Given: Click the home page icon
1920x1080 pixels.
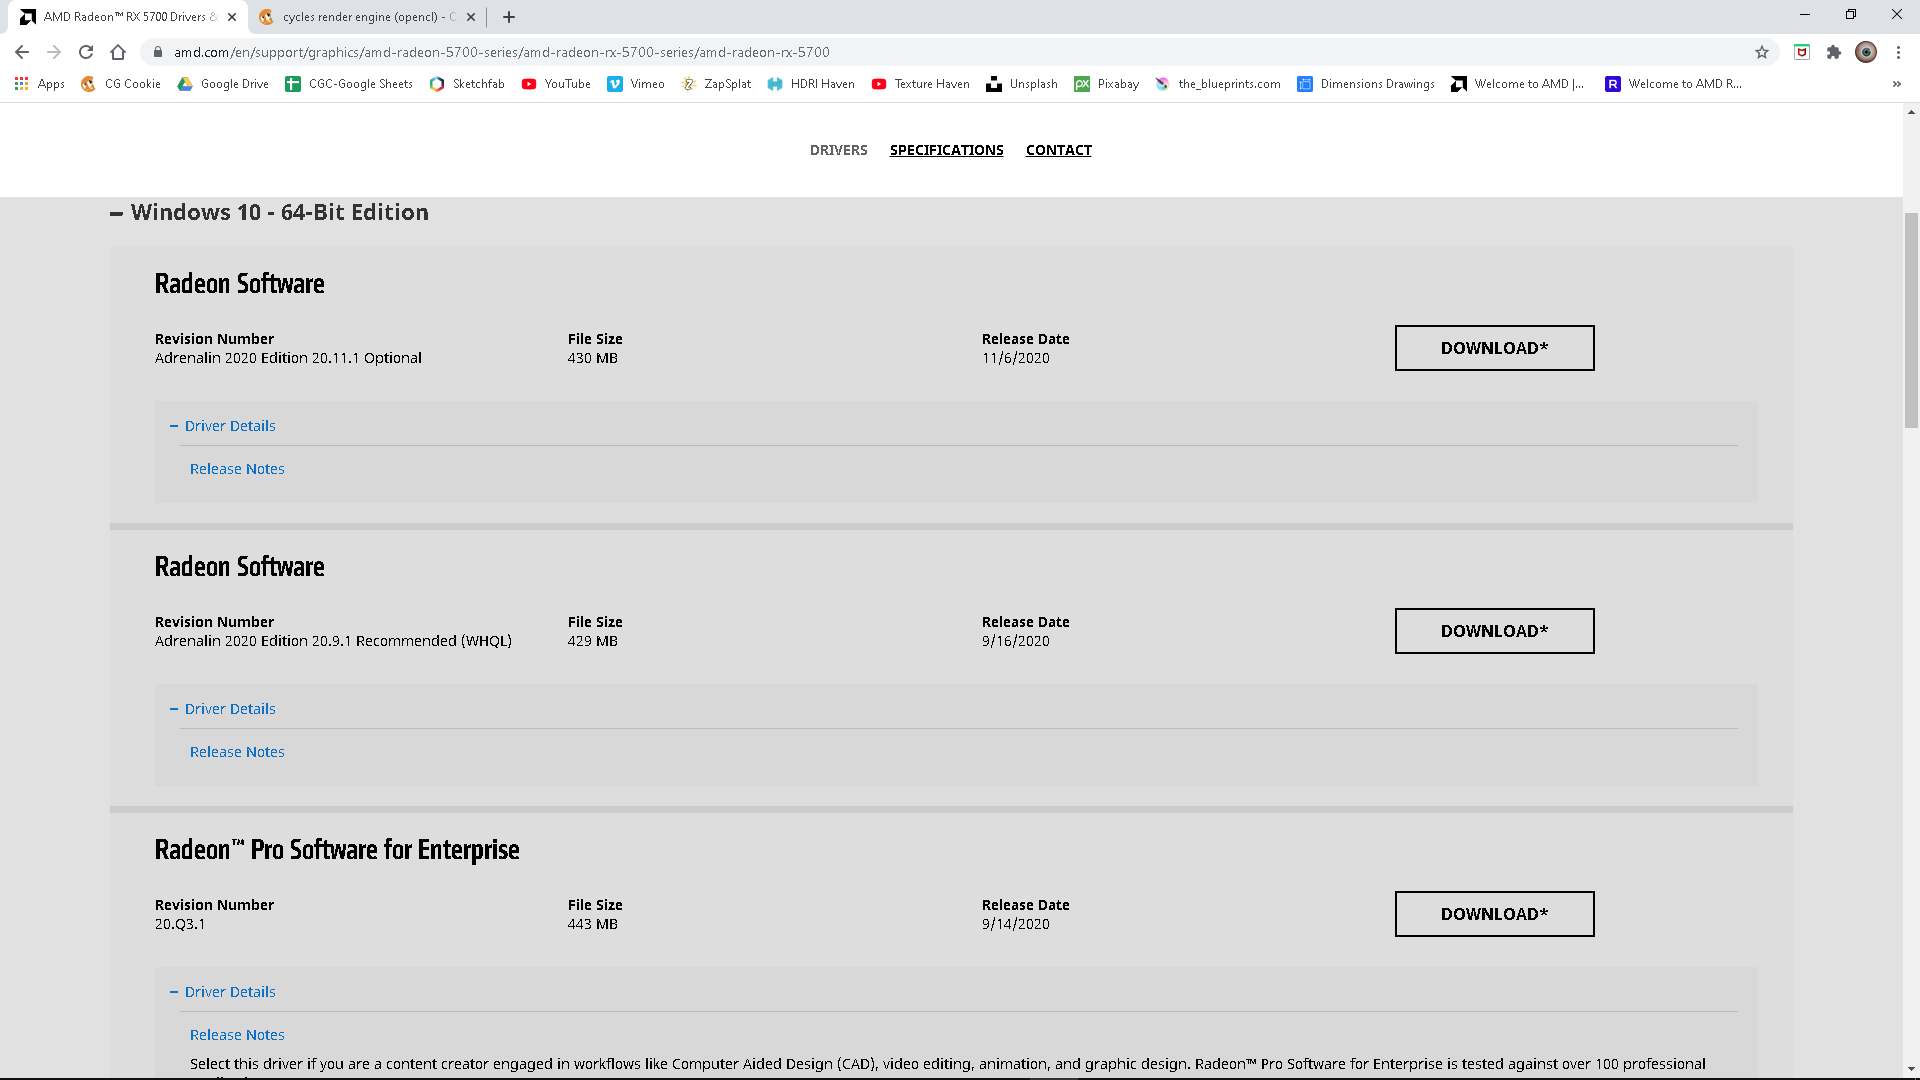Looking at the screenshot, I should [x=118, y=52].
